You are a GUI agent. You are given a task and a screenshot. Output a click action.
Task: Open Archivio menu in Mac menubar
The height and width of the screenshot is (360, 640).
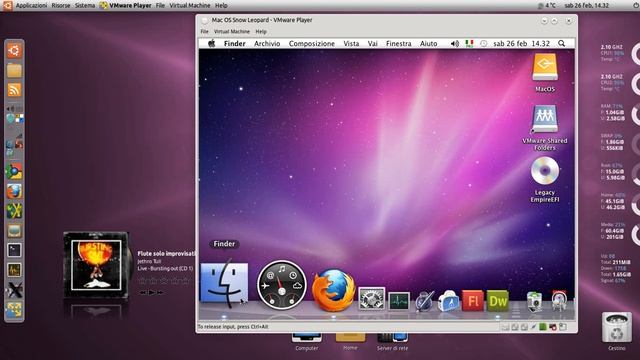tap(267, 43)
